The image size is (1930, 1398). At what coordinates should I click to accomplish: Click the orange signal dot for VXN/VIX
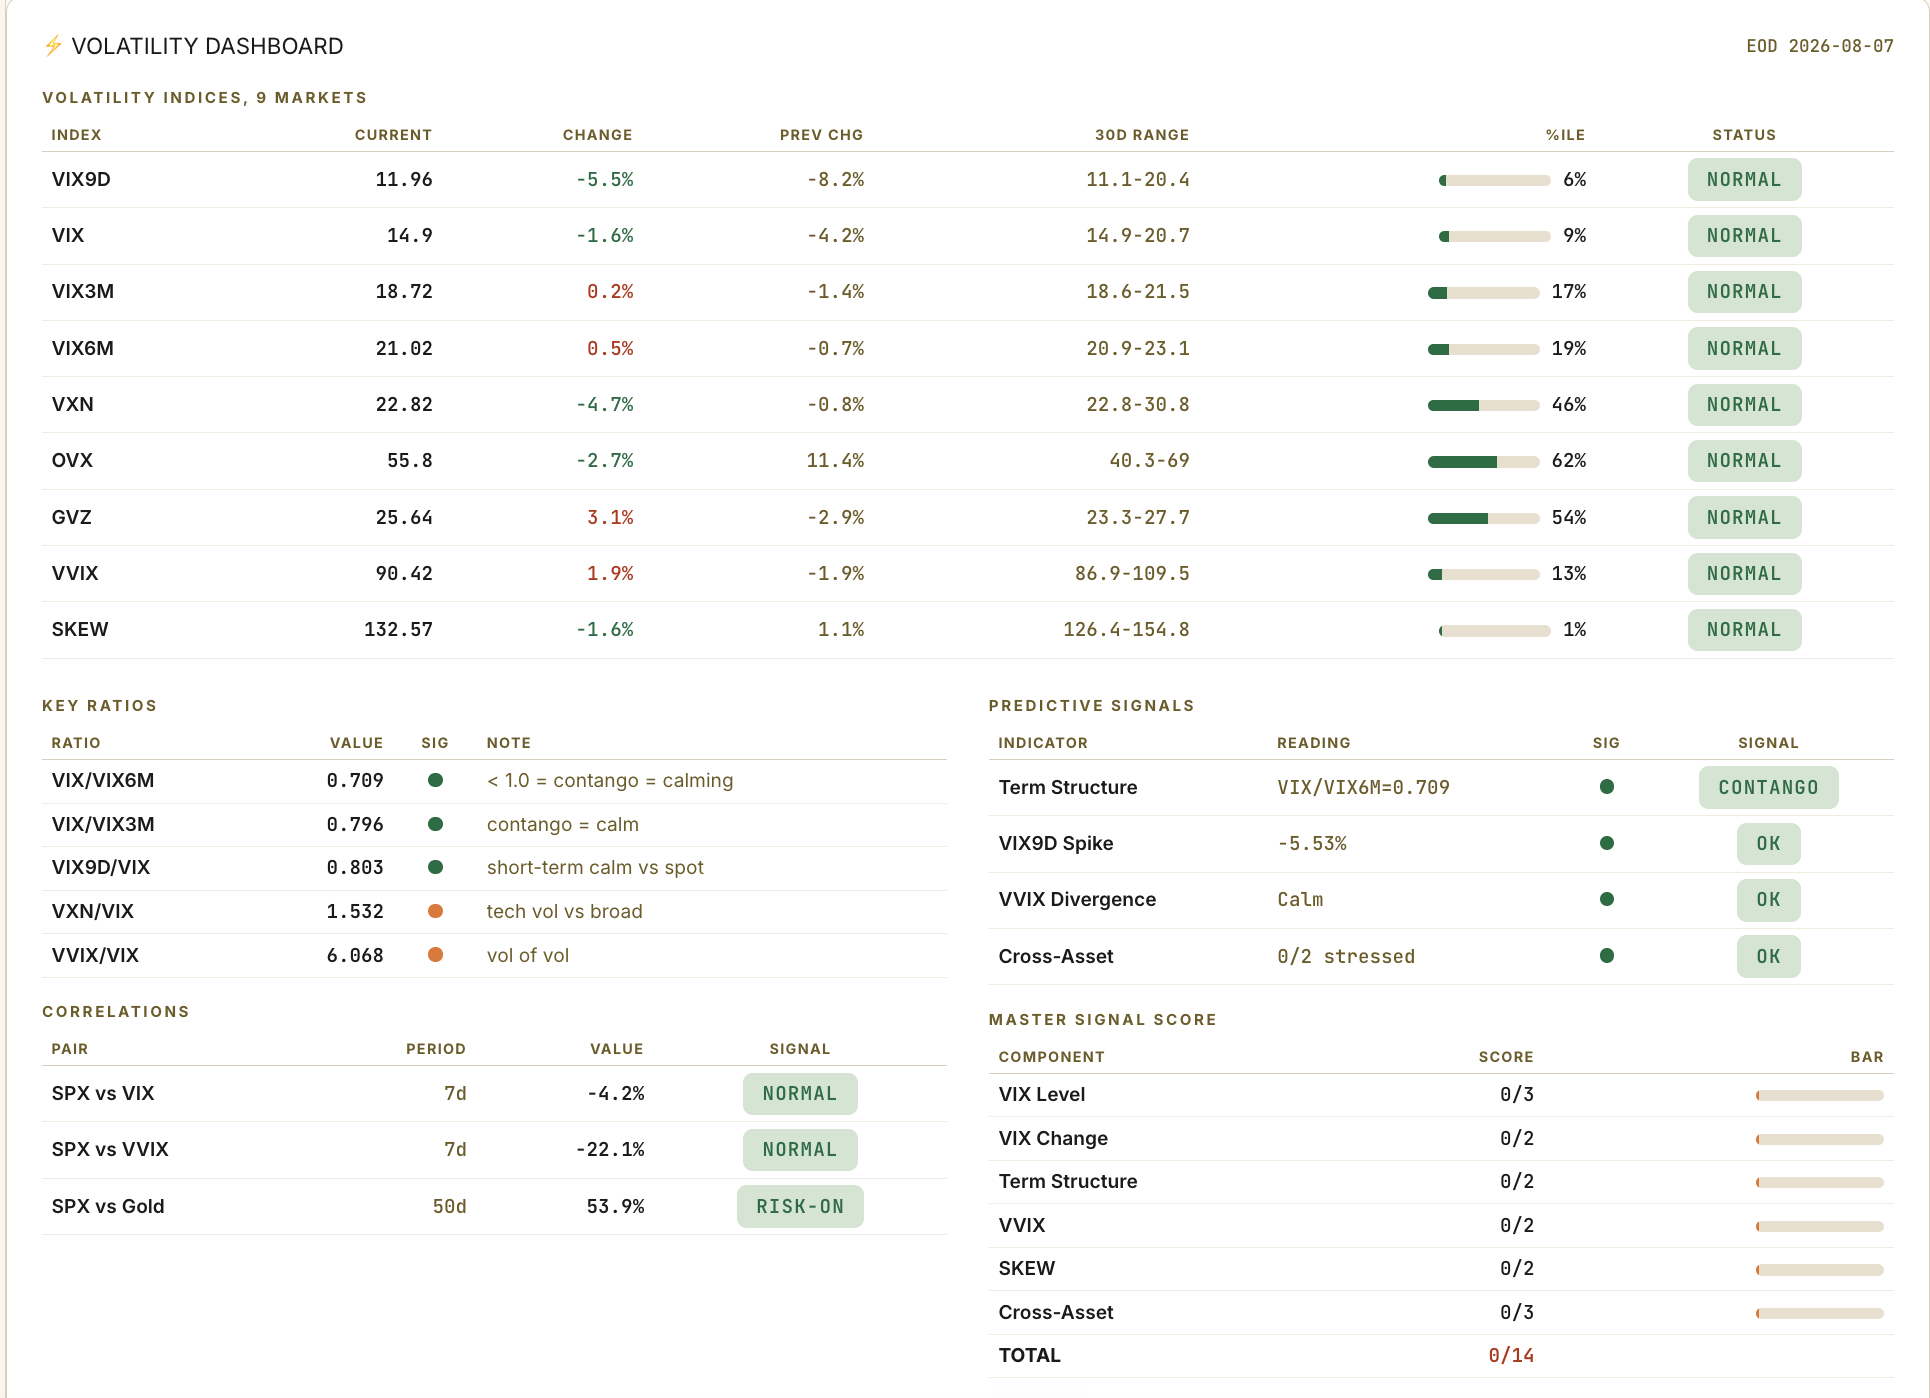pyautogui.click(x=435, y=911)
